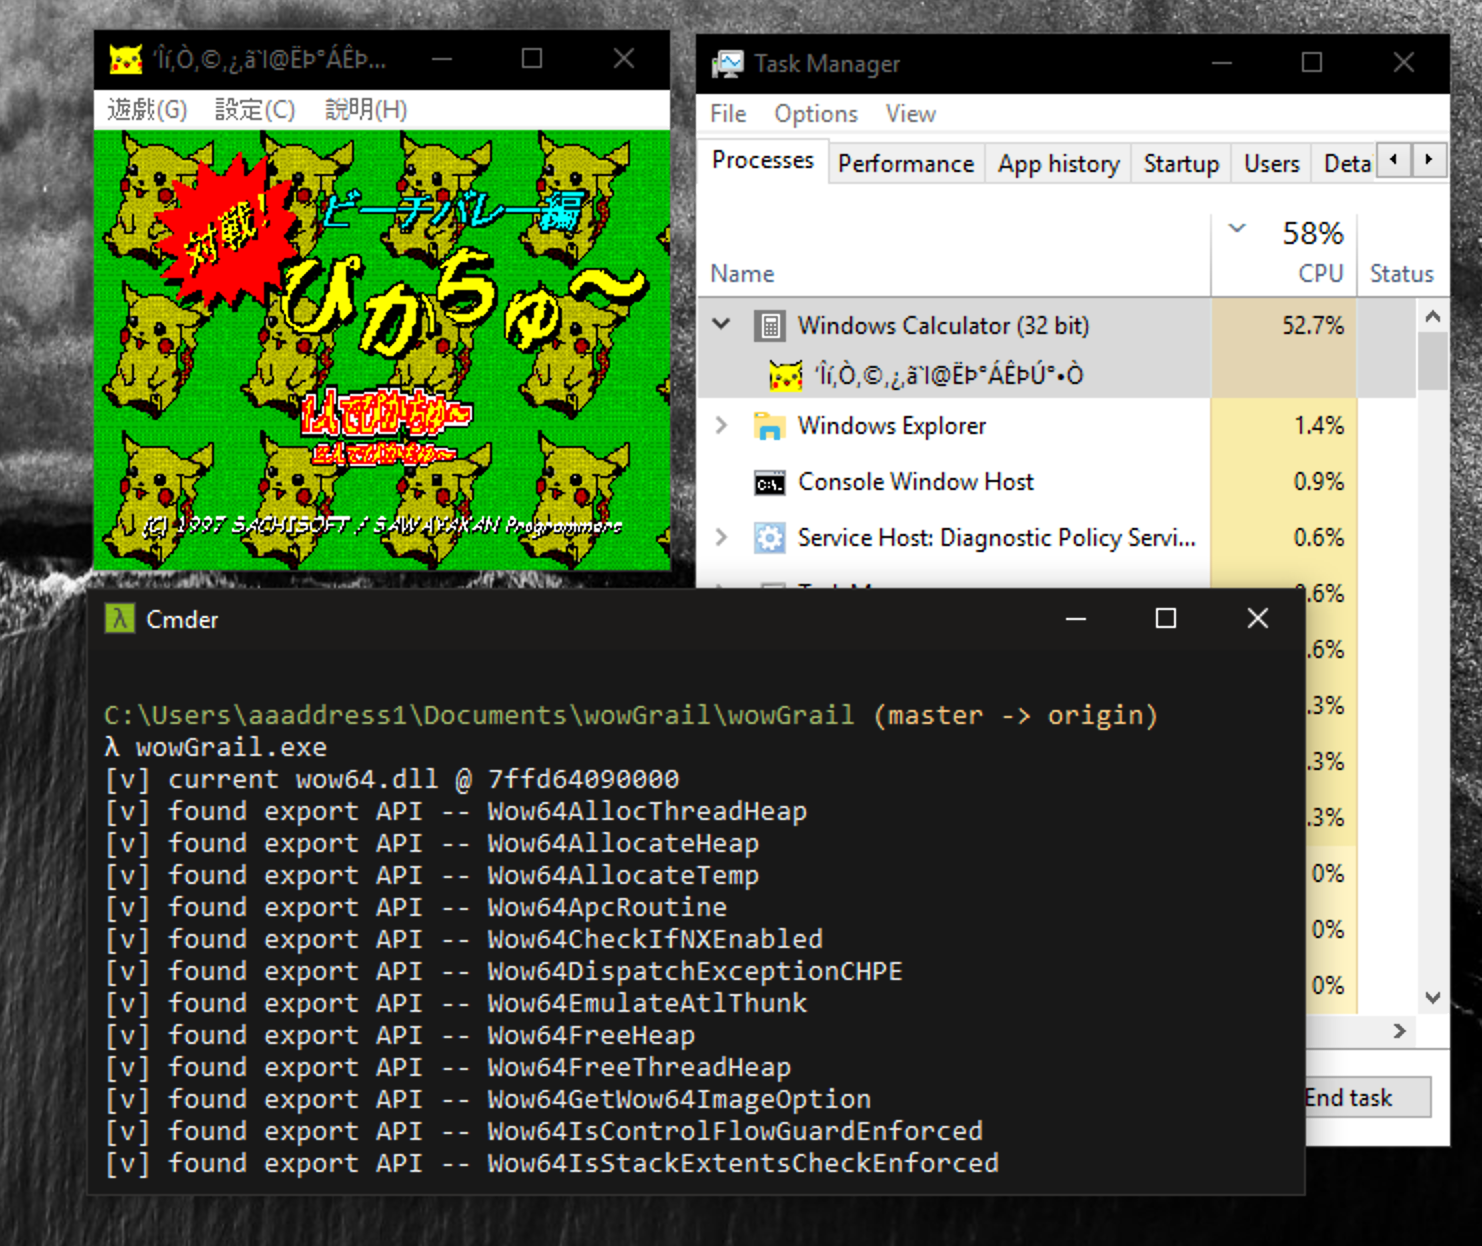1482x1246 pixels.
Task: Click the process list scroll-up arrow
Action: [1432, 316]
